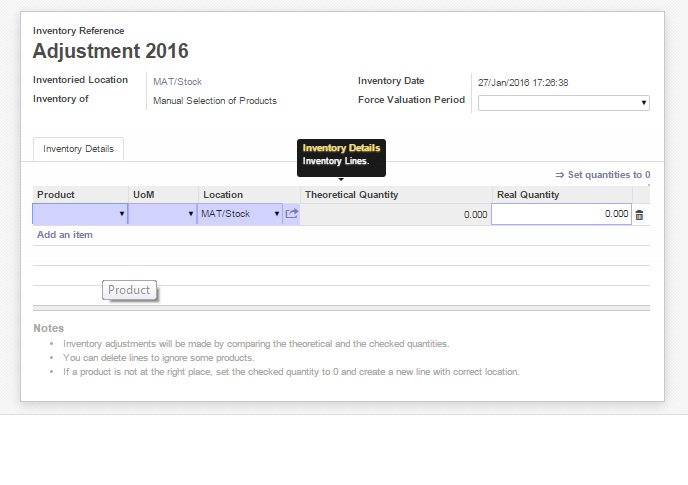Viewport: 688px width, 485px height.
Task: Open the MAT/Stock inventoried location link
Action: (x=177, y=82)
